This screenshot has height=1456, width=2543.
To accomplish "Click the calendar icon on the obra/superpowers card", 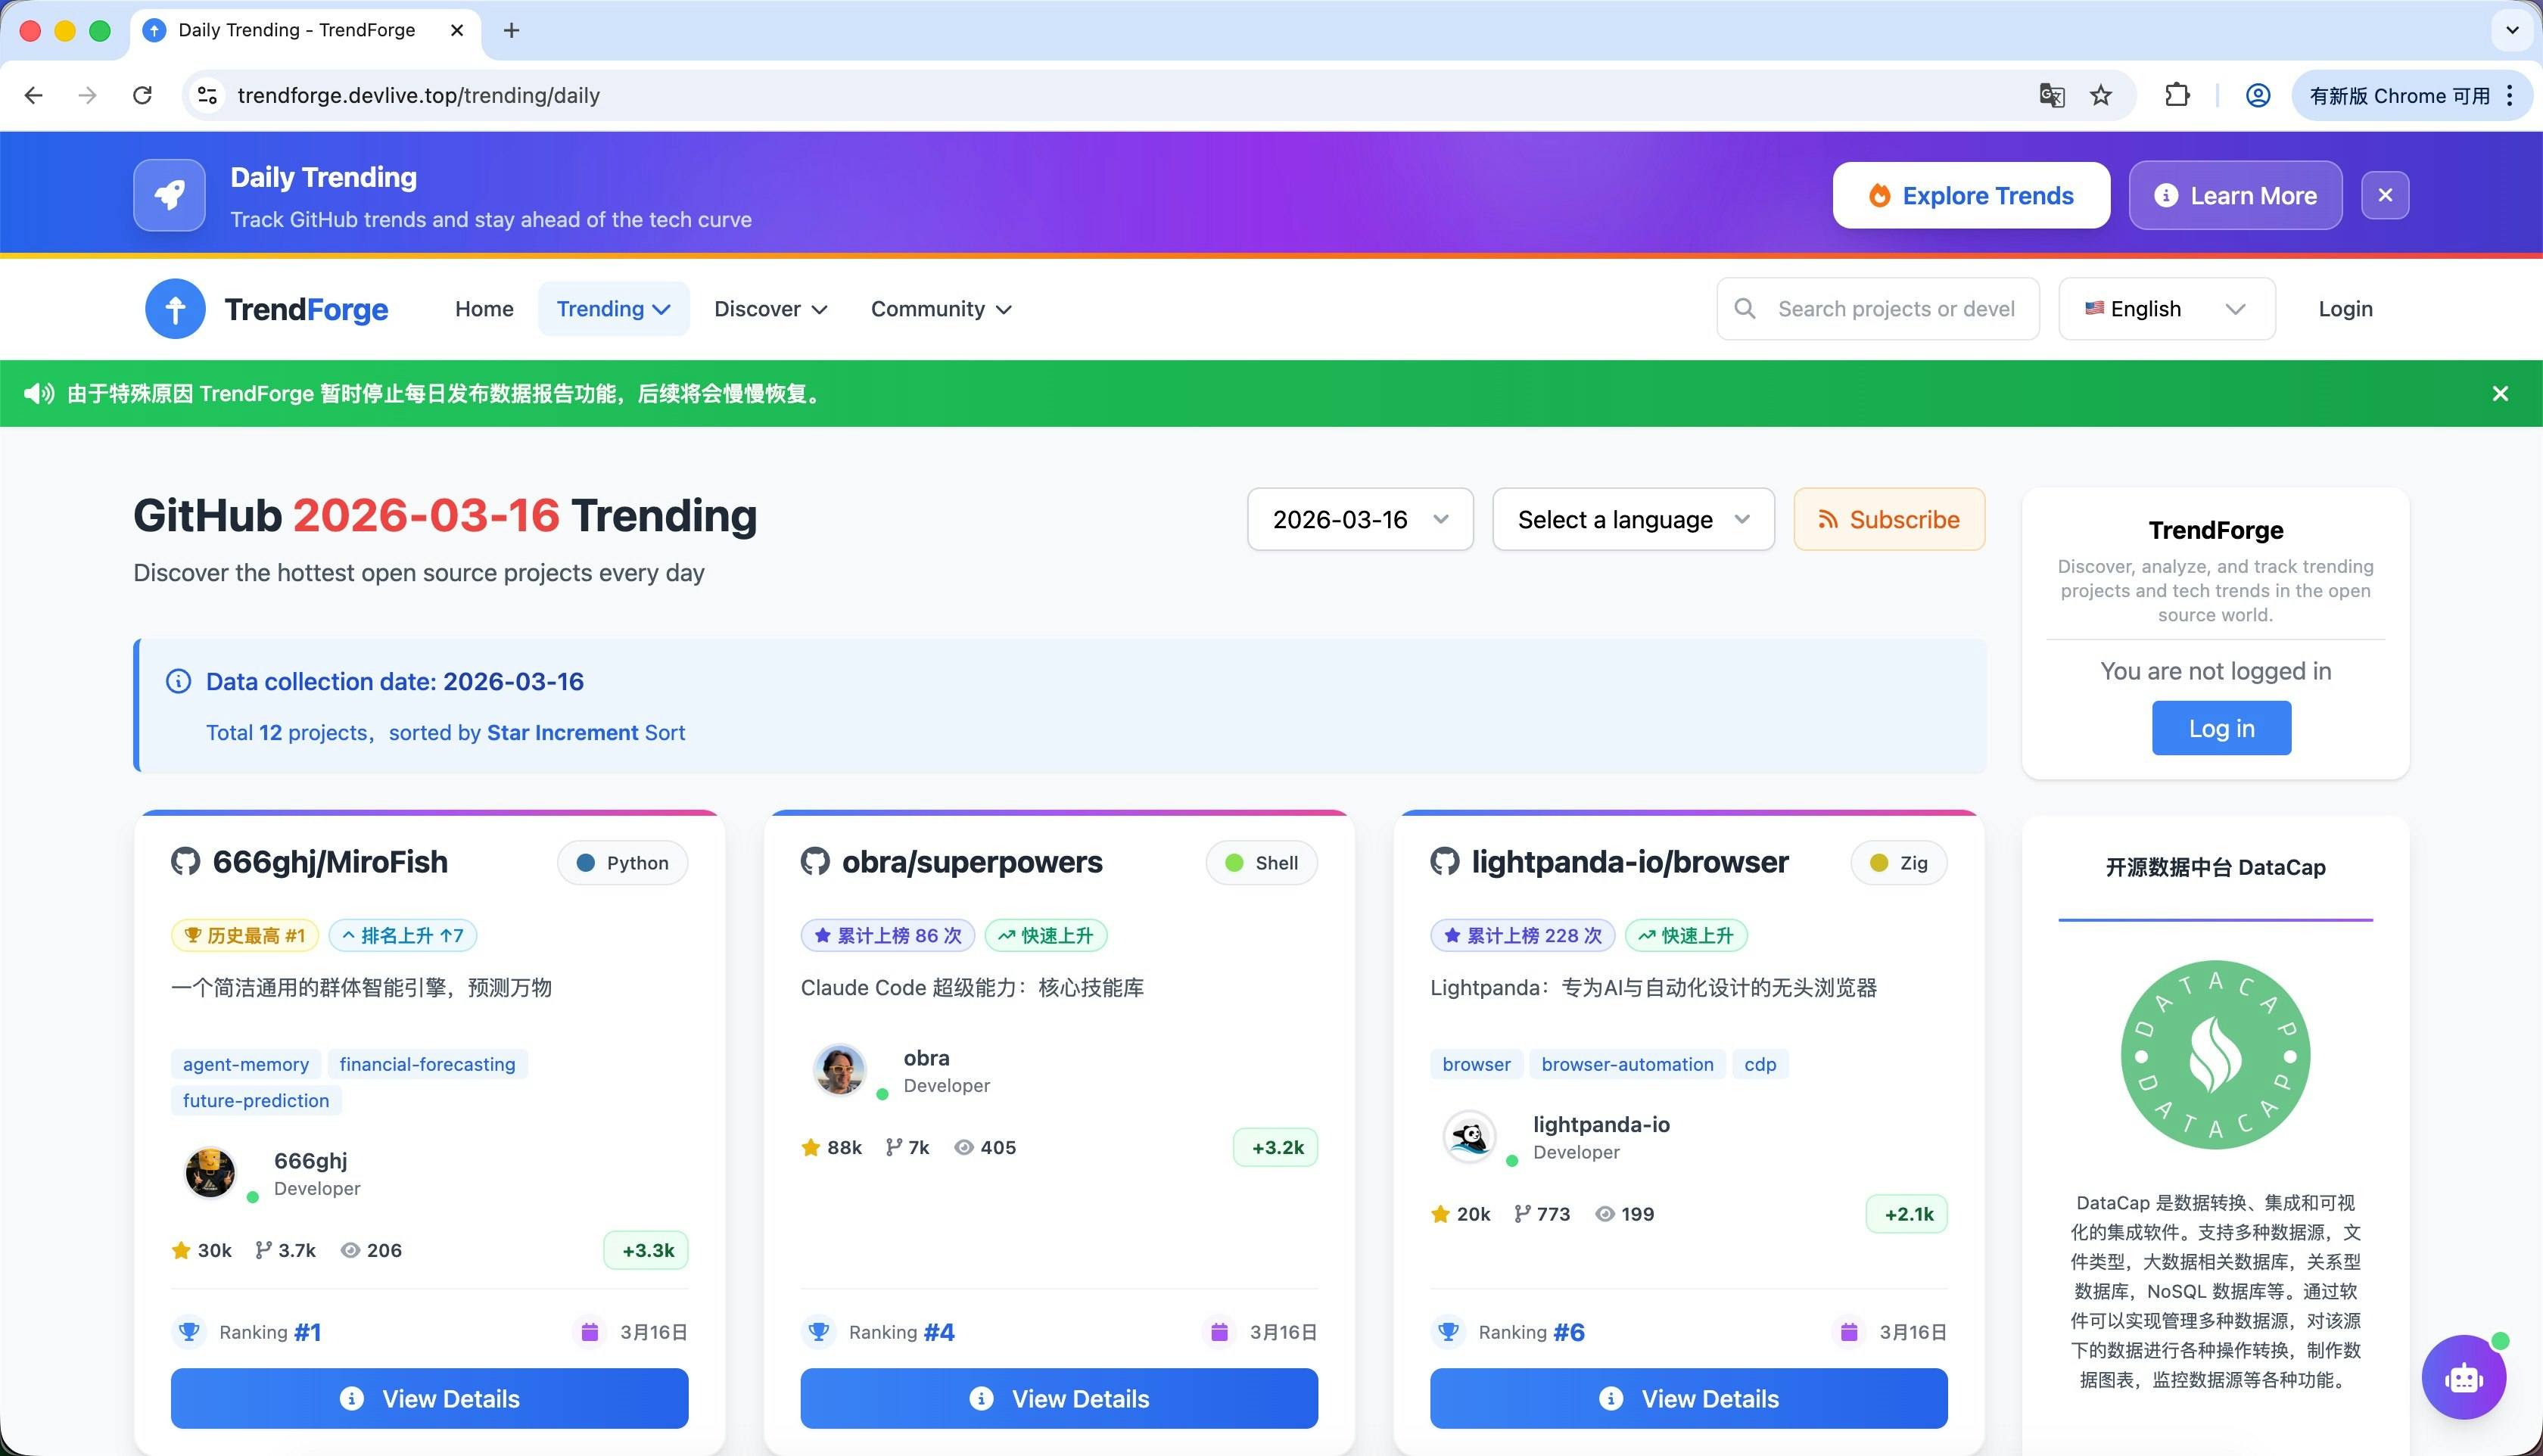I will (x=1219, y=1331).
